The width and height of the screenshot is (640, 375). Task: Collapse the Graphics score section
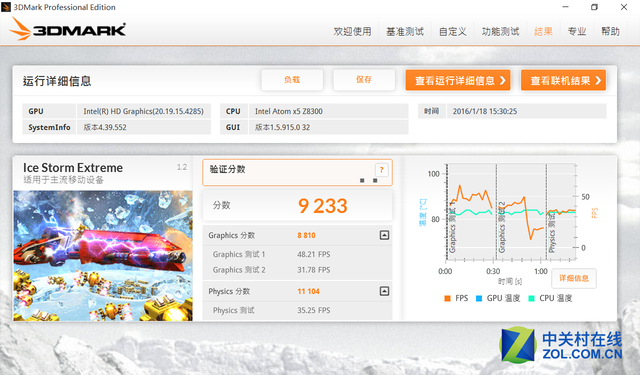384,235
